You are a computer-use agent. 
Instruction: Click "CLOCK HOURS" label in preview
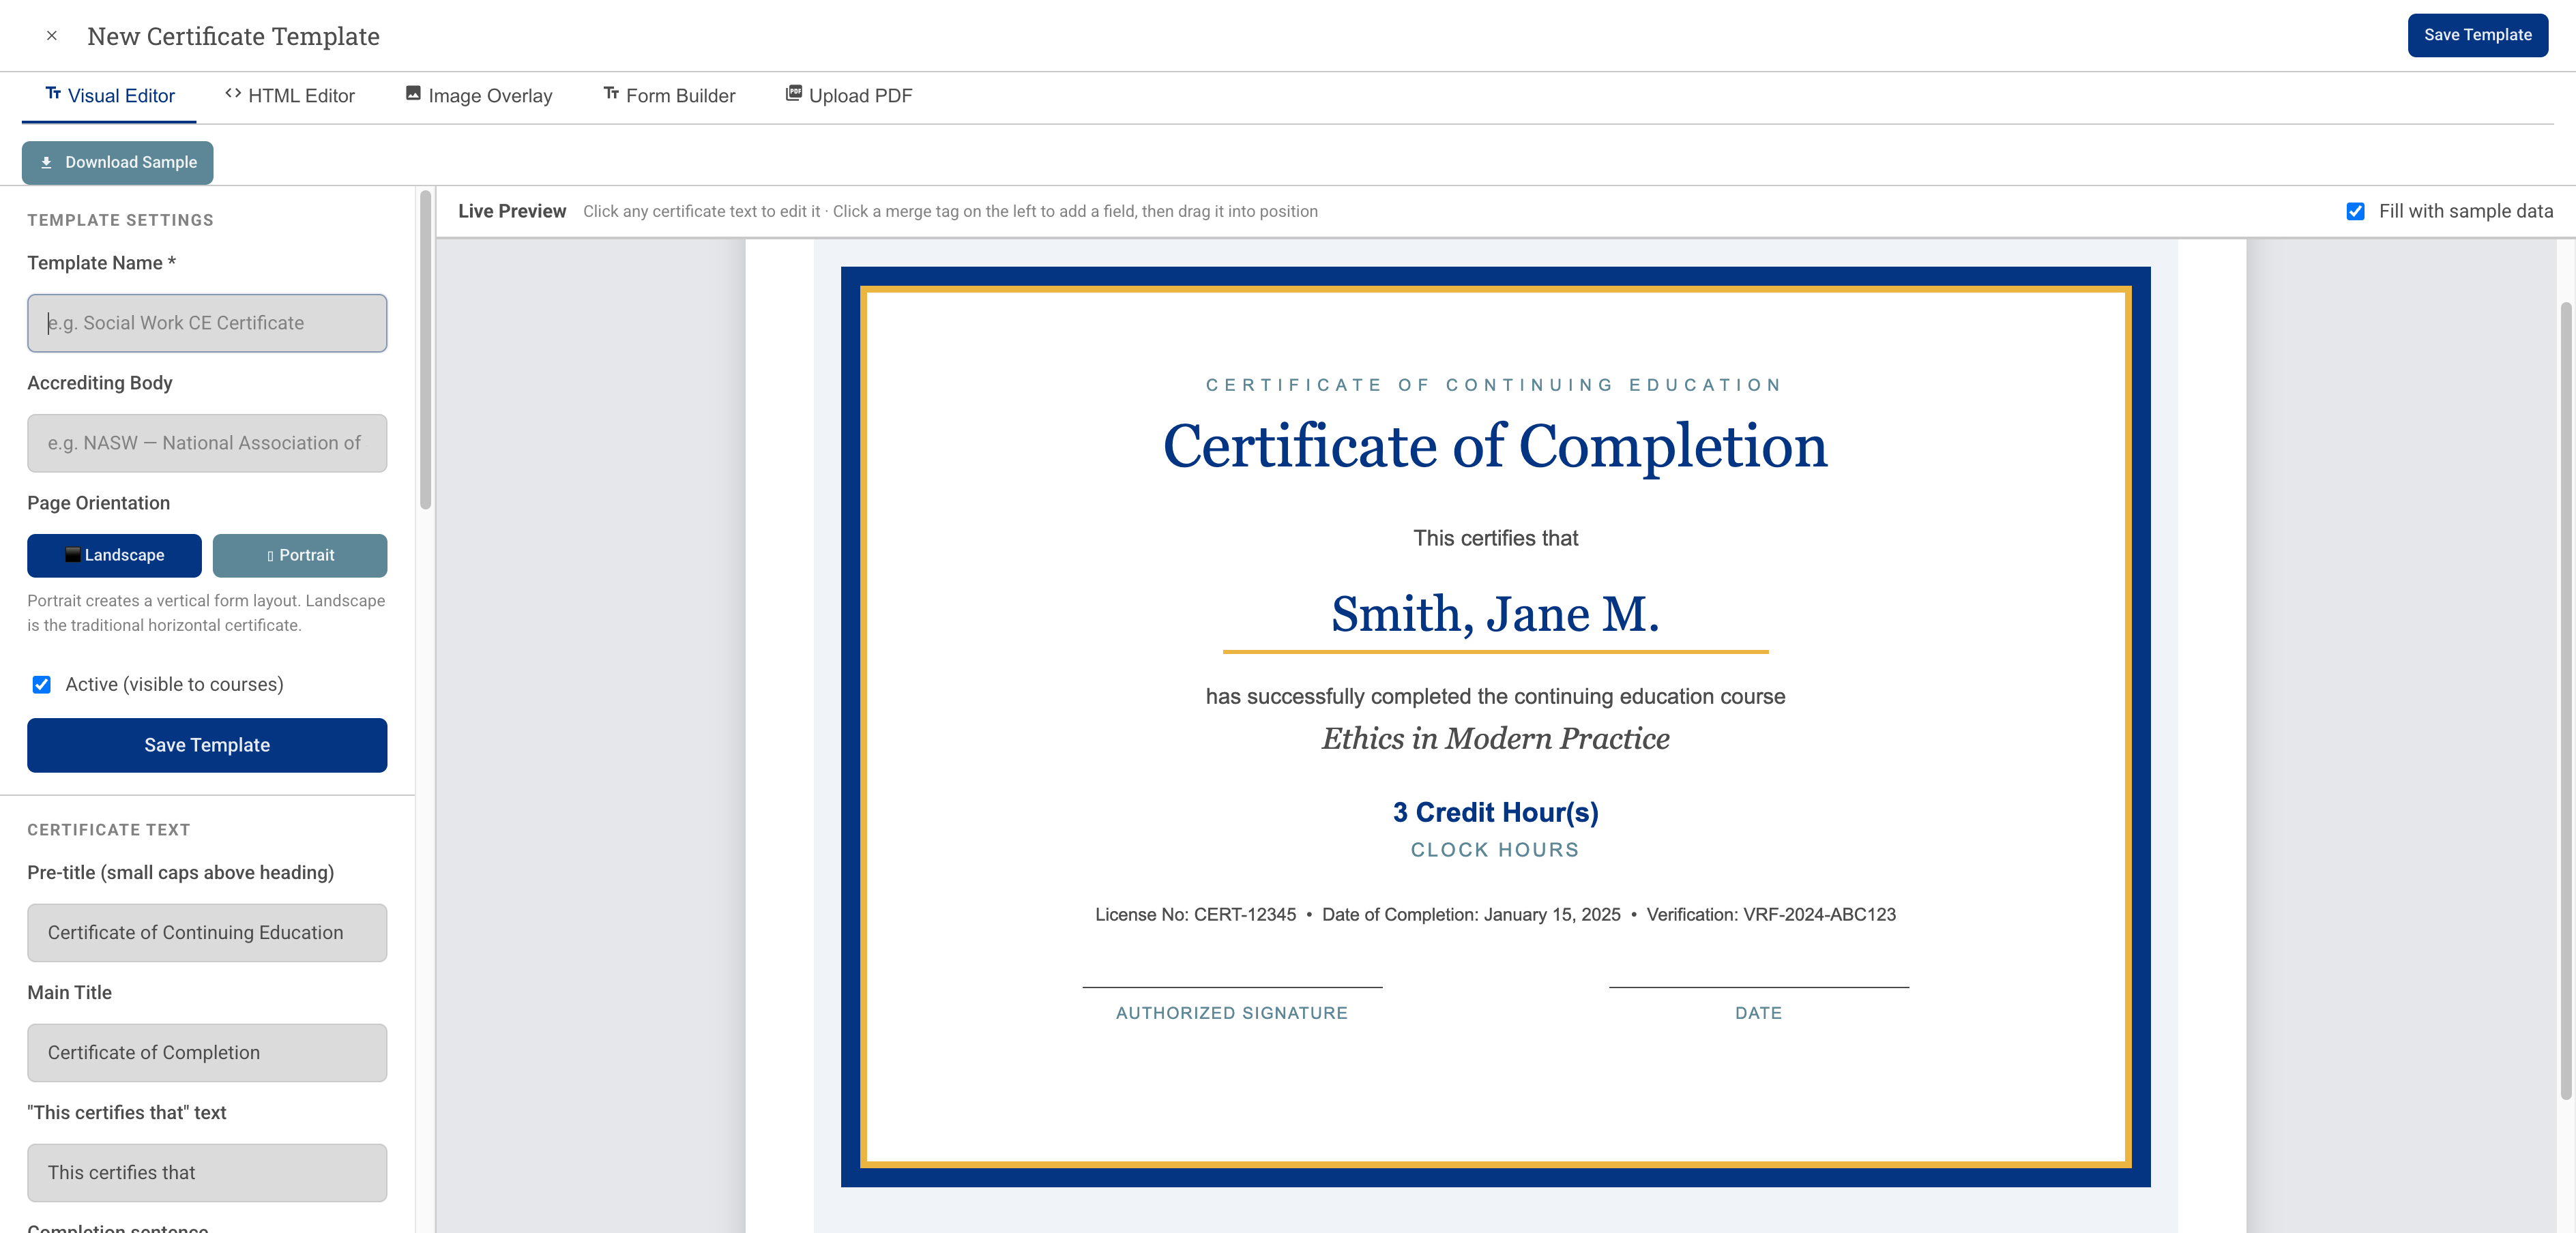coord(1495,850)
